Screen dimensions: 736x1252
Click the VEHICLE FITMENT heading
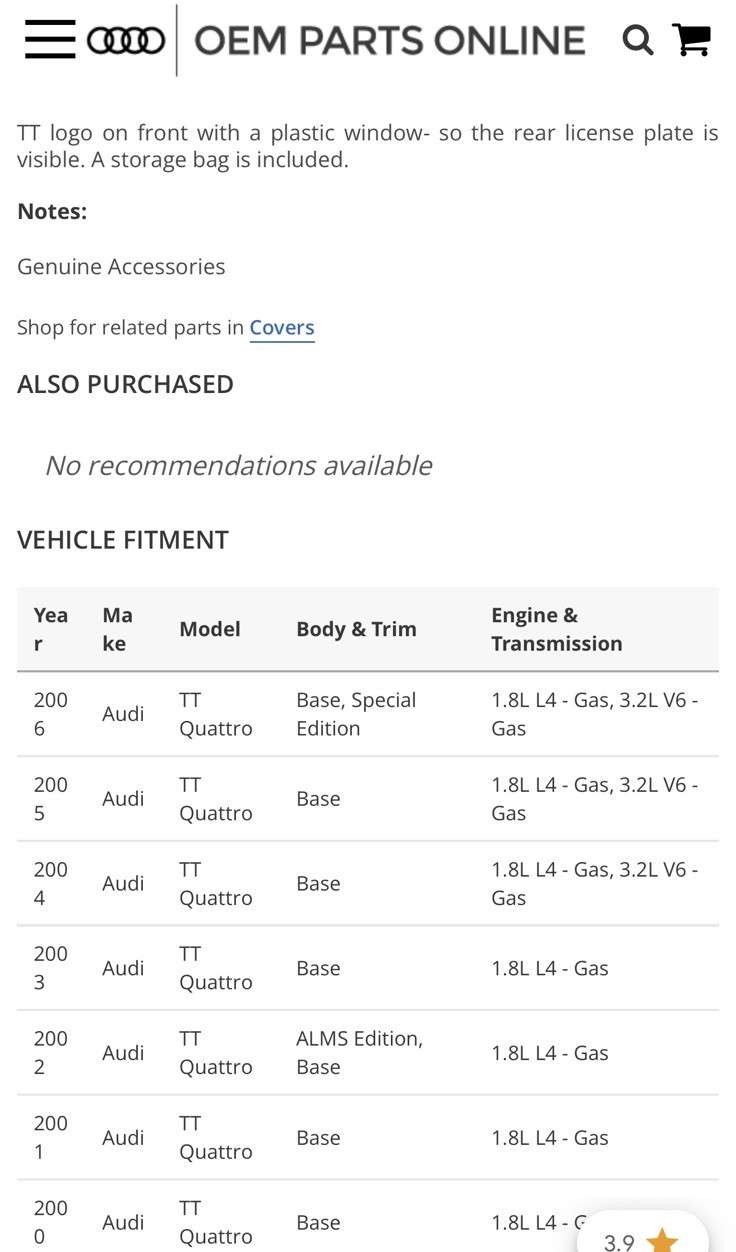123,540
